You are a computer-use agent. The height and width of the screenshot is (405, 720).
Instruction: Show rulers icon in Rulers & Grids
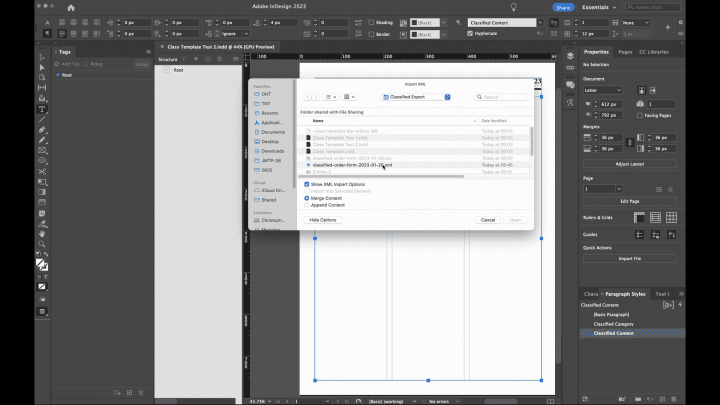(x=639, y=218)
